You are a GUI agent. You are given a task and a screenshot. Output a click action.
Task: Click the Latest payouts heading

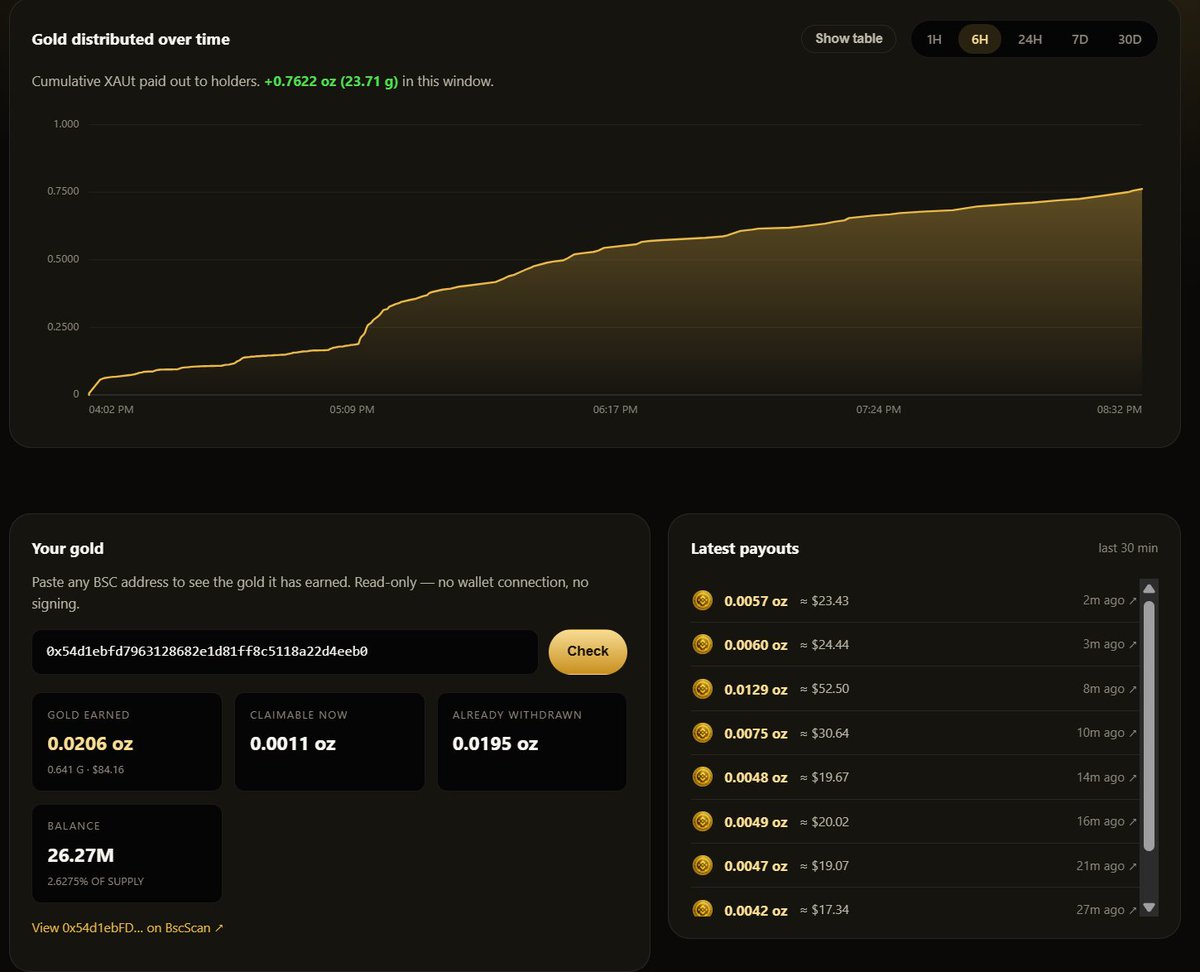pyautogui.click(x=745, y=548)
